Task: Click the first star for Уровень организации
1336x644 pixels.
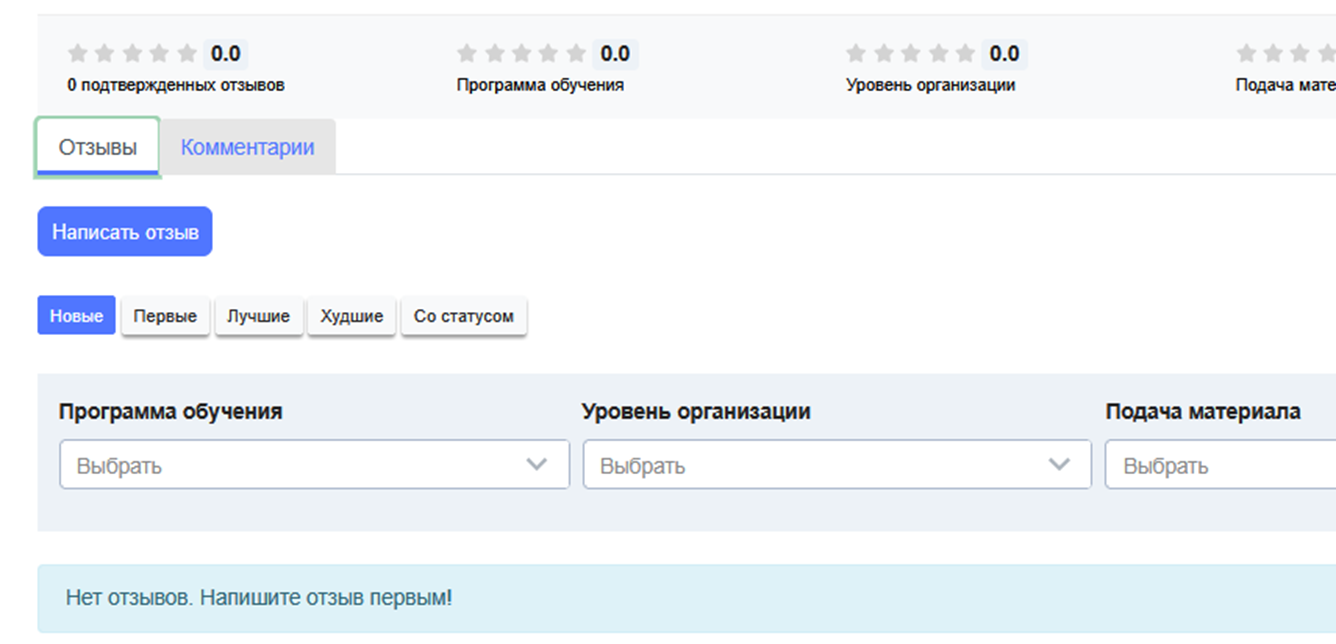Action: [x=855, y=53]
